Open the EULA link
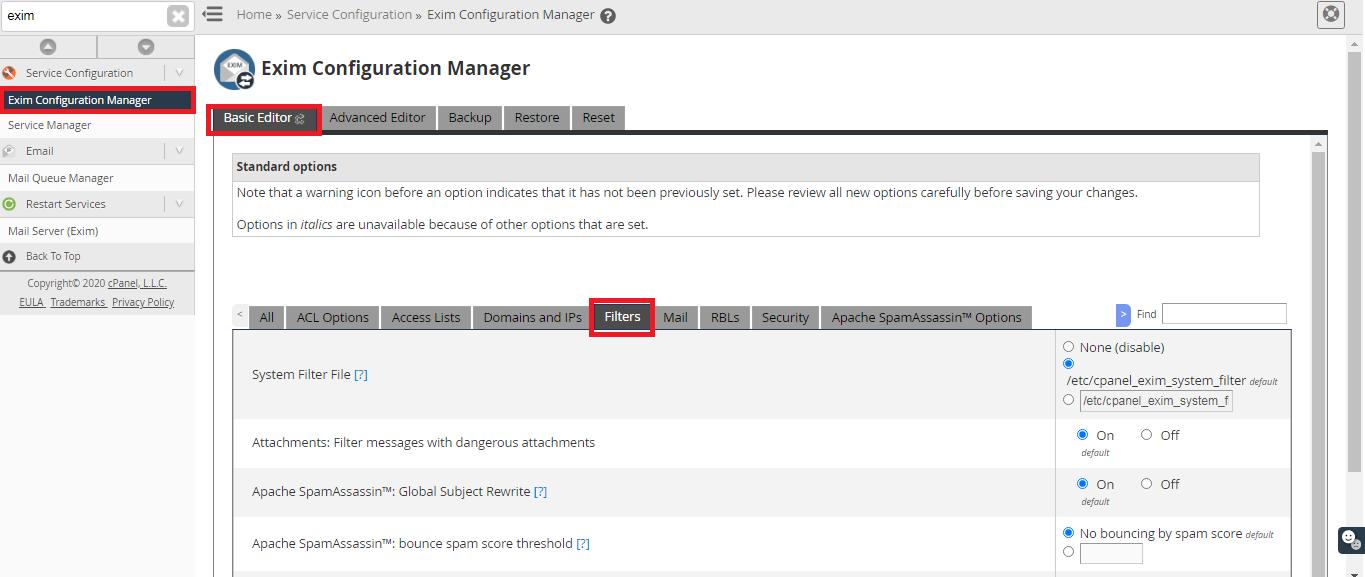 tap(31, 302)
